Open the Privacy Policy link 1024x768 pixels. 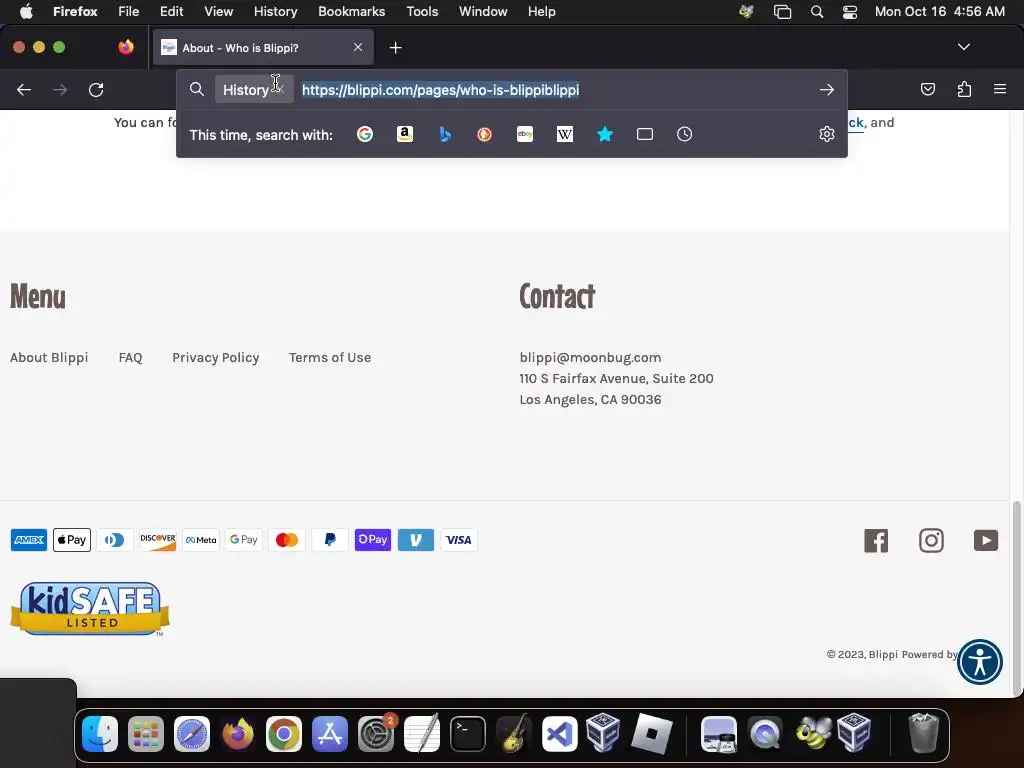[x=216, y=358]
